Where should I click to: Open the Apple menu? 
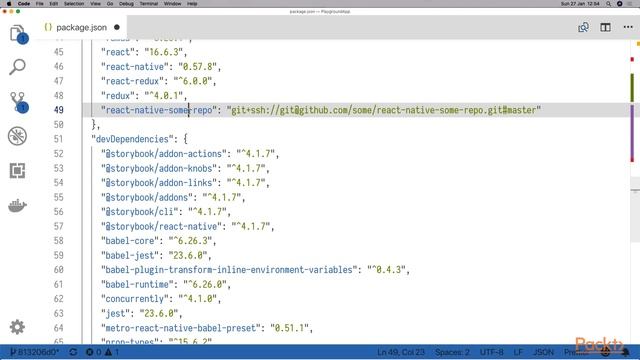pyautogui.click(x=8, y=4)
